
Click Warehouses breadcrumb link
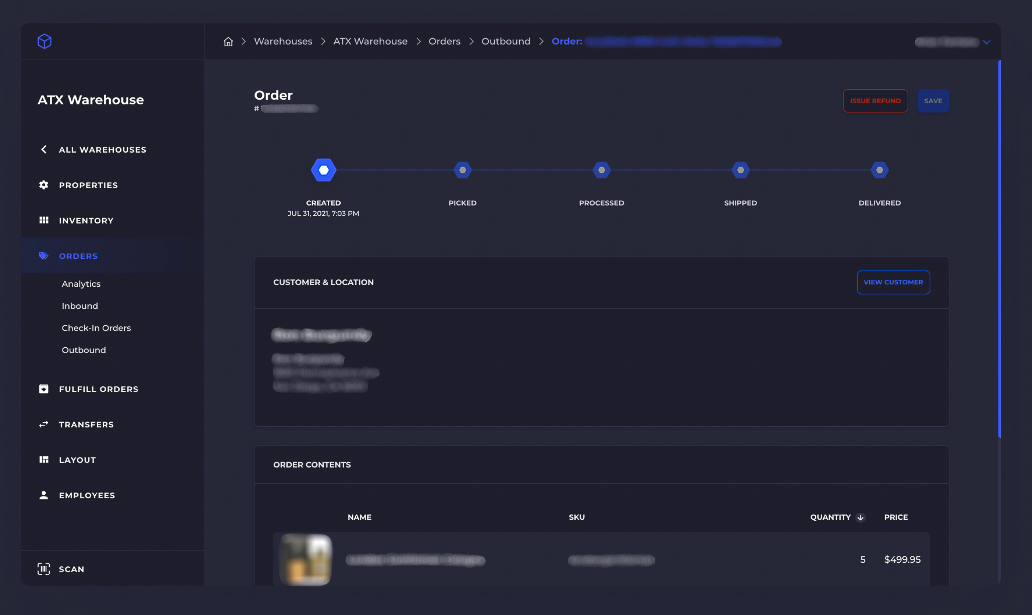(x=283, y=41)
